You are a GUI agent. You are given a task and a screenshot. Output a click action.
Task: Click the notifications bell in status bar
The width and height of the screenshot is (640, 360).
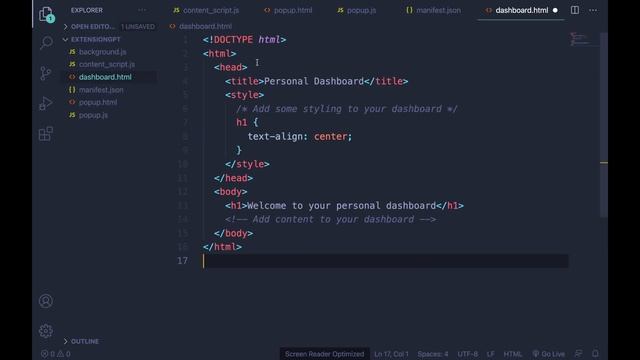(596, 353)
